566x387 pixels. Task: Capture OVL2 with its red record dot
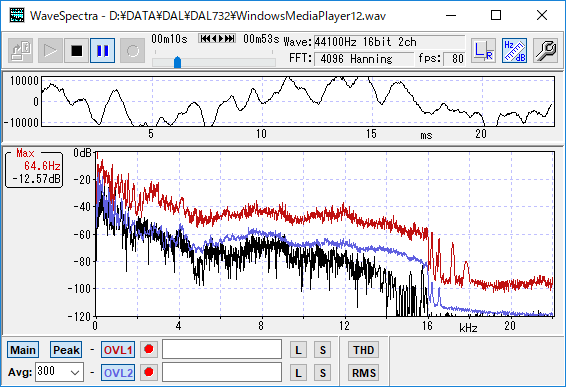pyautogui.click(x=149, y=372)
